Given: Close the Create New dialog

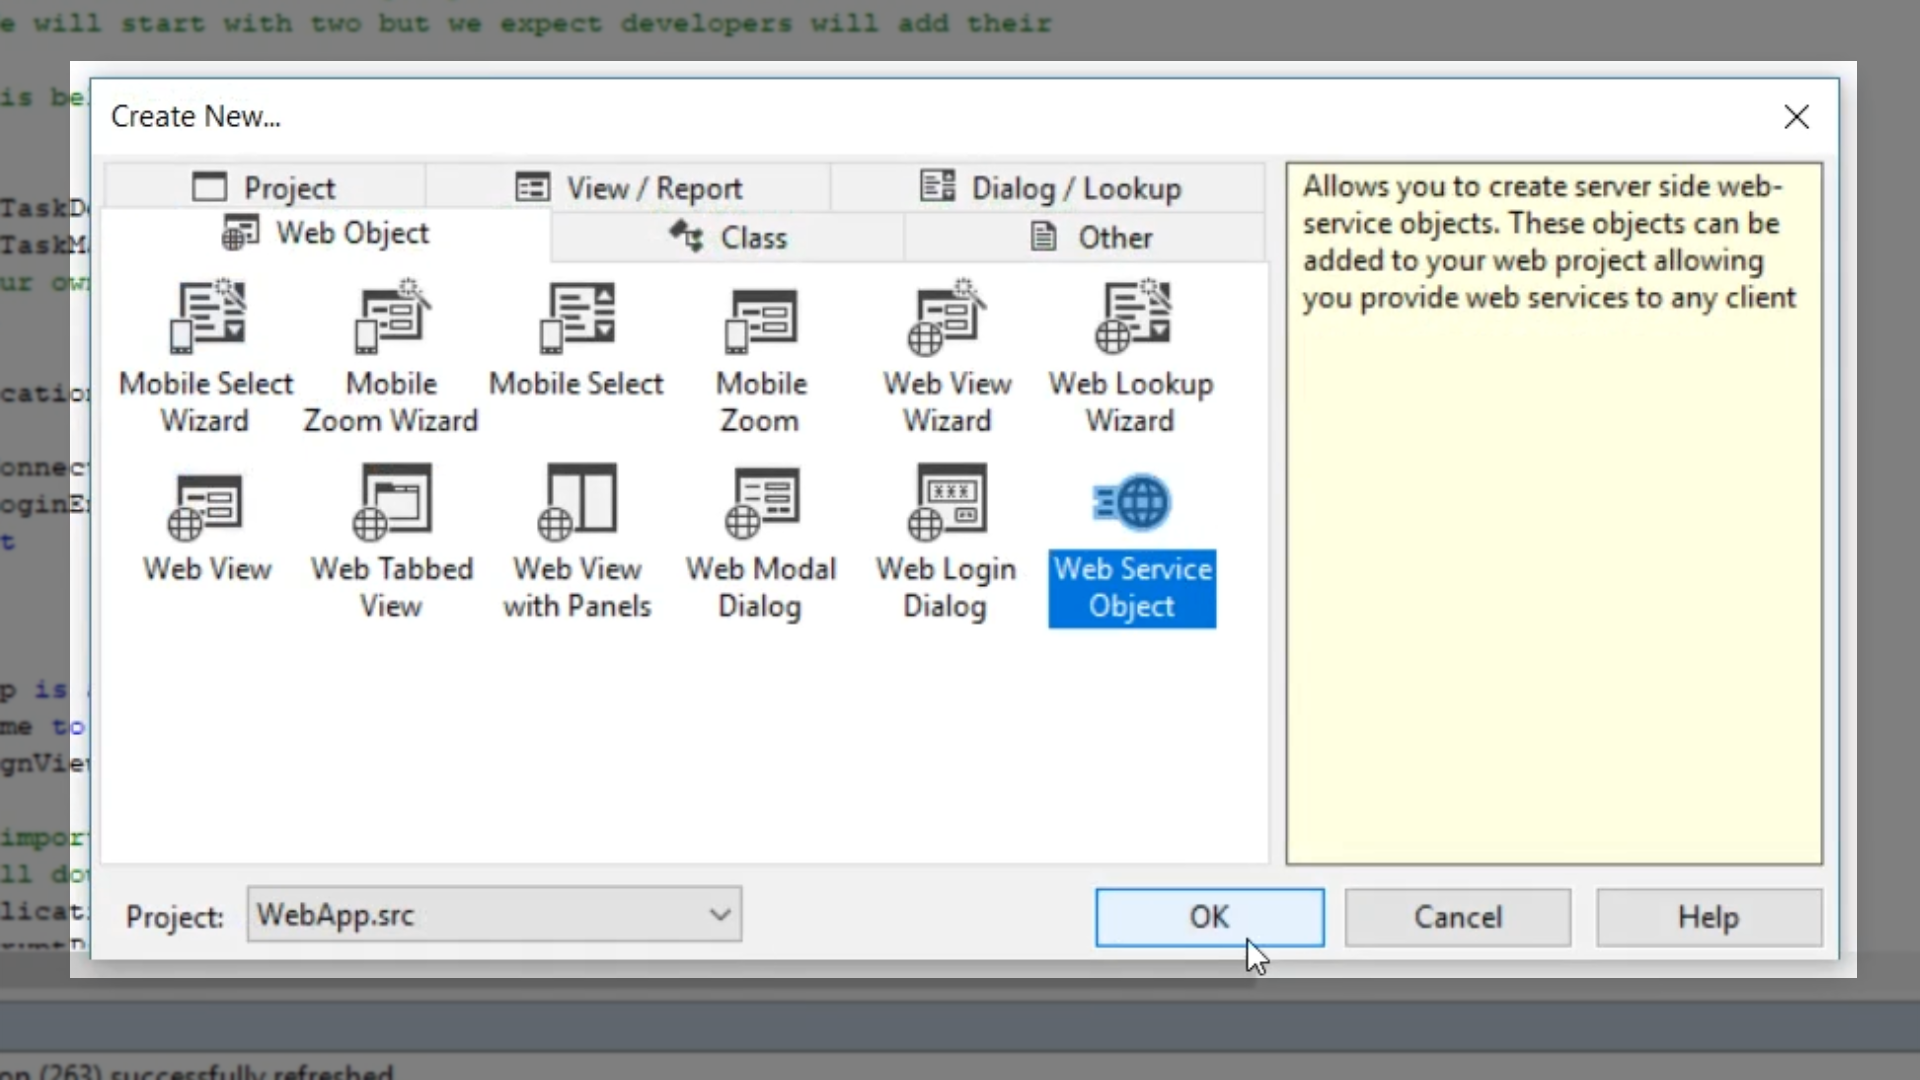Looking at the screenshot, I should pos(1796,117).
